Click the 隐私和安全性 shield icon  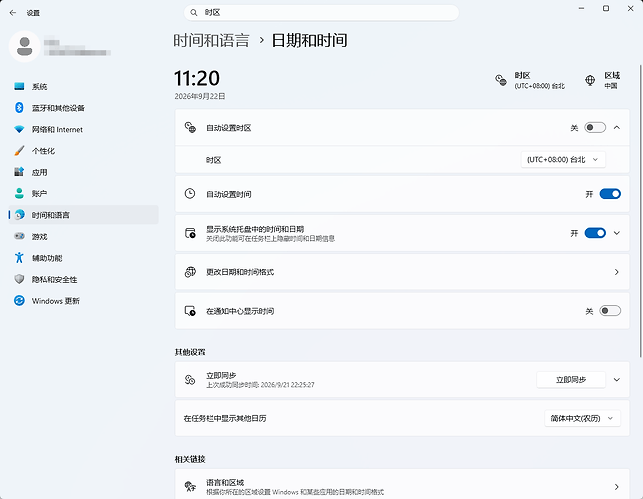19,279
